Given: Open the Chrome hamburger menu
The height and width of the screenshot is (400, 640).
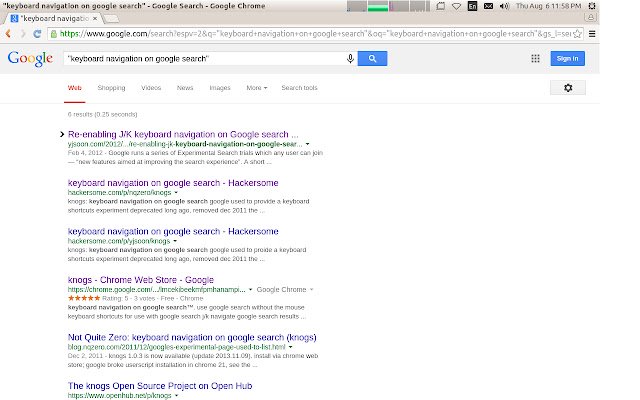Looking at the screenshot, I should click(x=592, y=34).
